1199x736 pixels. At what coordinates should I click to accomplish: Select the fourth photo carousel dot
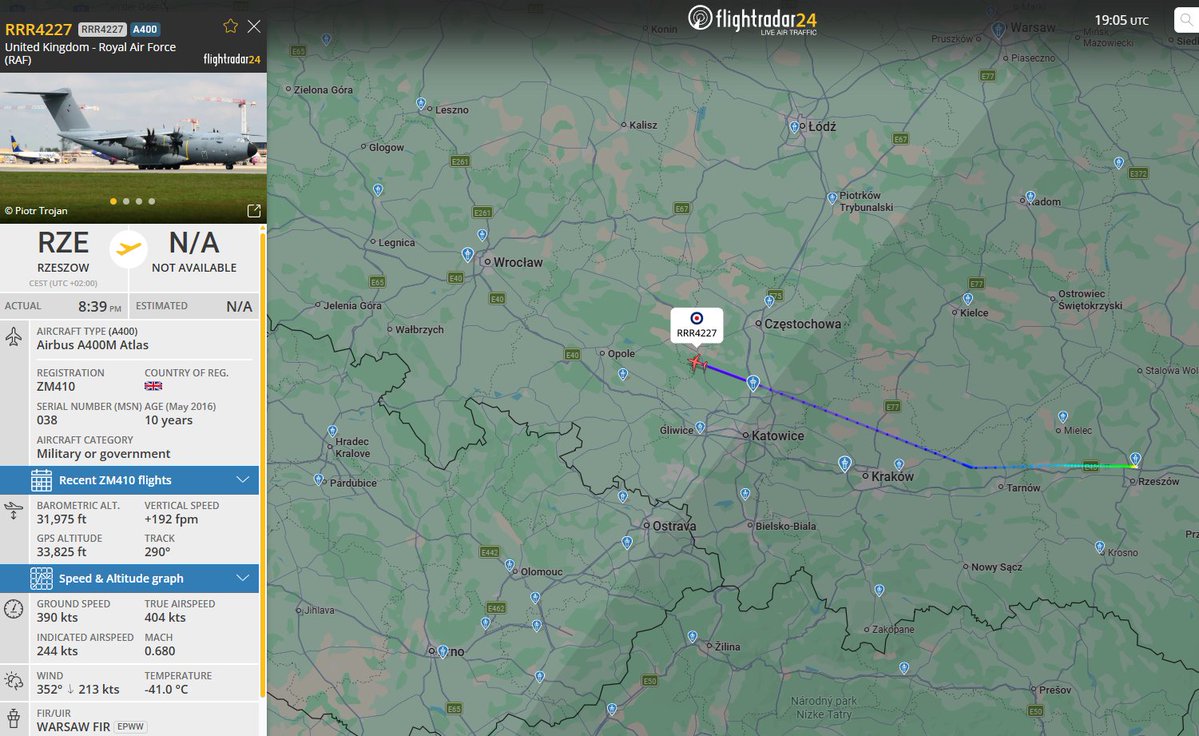pyautogui.click(x=152, y=202)
